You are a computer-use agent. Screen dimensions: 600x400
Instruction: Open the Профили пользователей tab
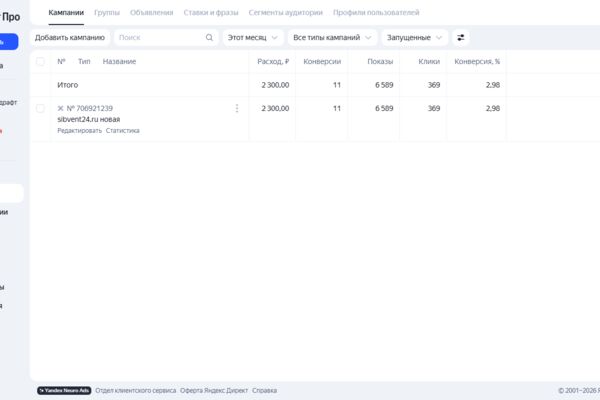click(376, 13)
